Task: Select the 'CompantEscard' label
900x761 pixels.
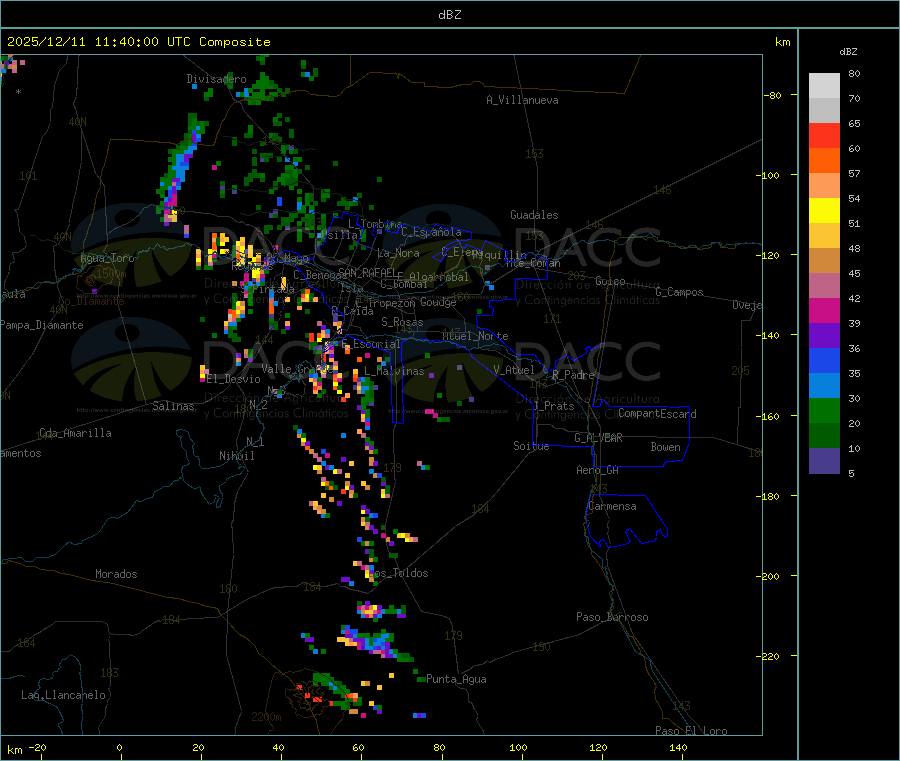Action: 657,414
